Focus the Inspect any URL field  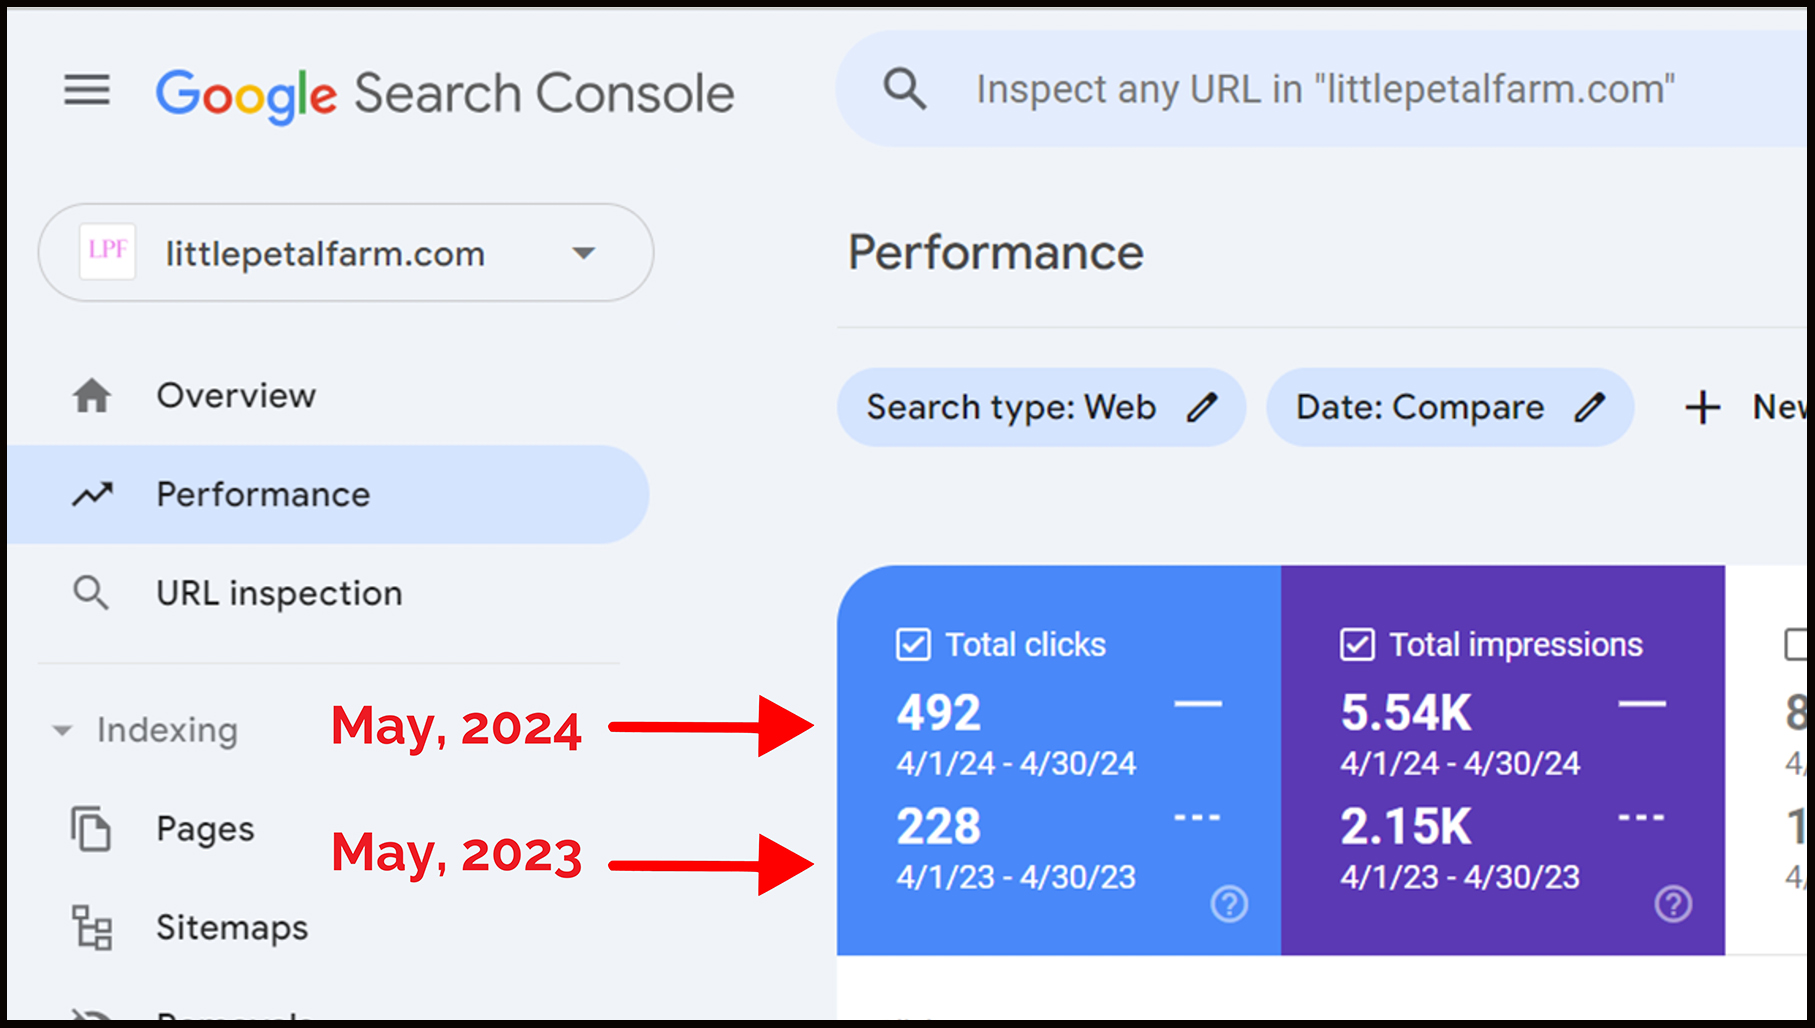click(1325, 89)
